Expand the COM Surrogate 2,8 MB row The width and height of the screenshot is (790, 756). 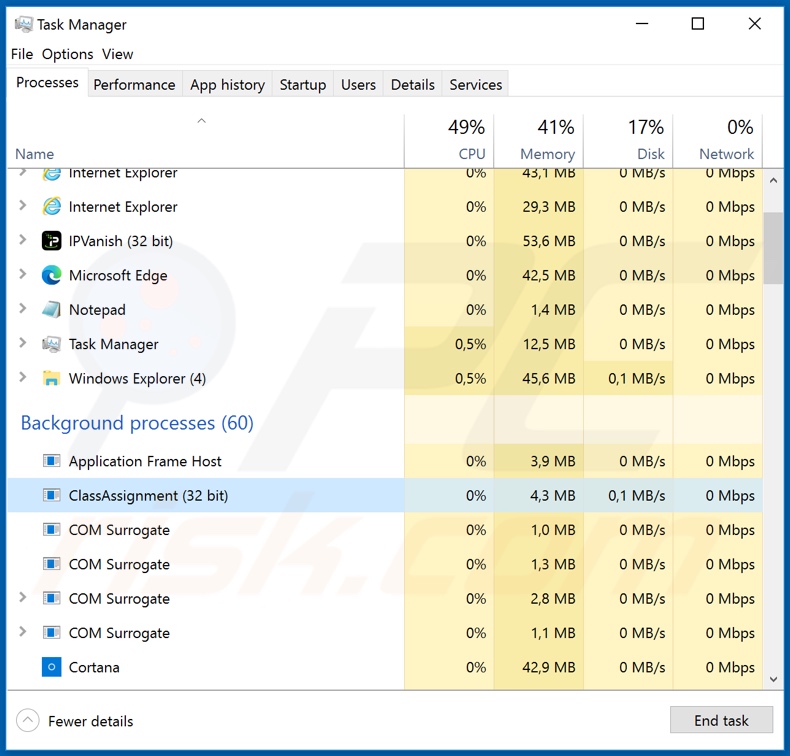(x=22, y=597)
